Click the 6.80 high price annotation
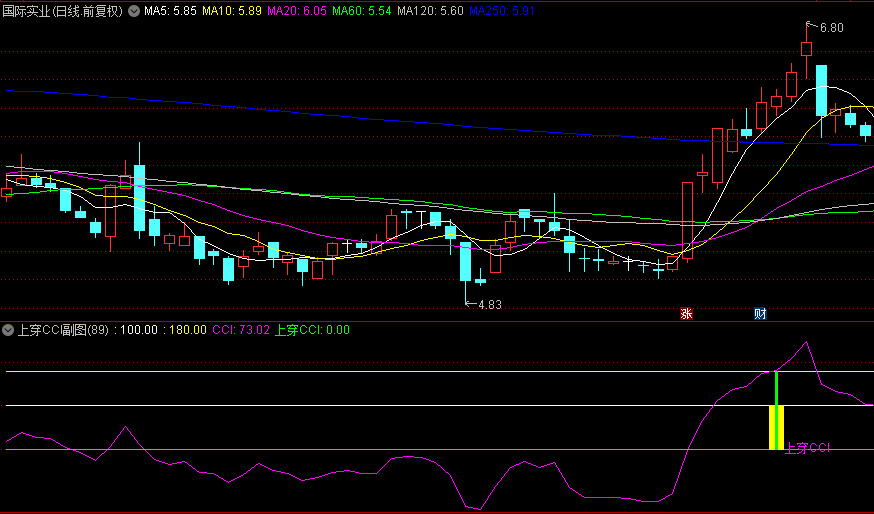 pos(832,28)
